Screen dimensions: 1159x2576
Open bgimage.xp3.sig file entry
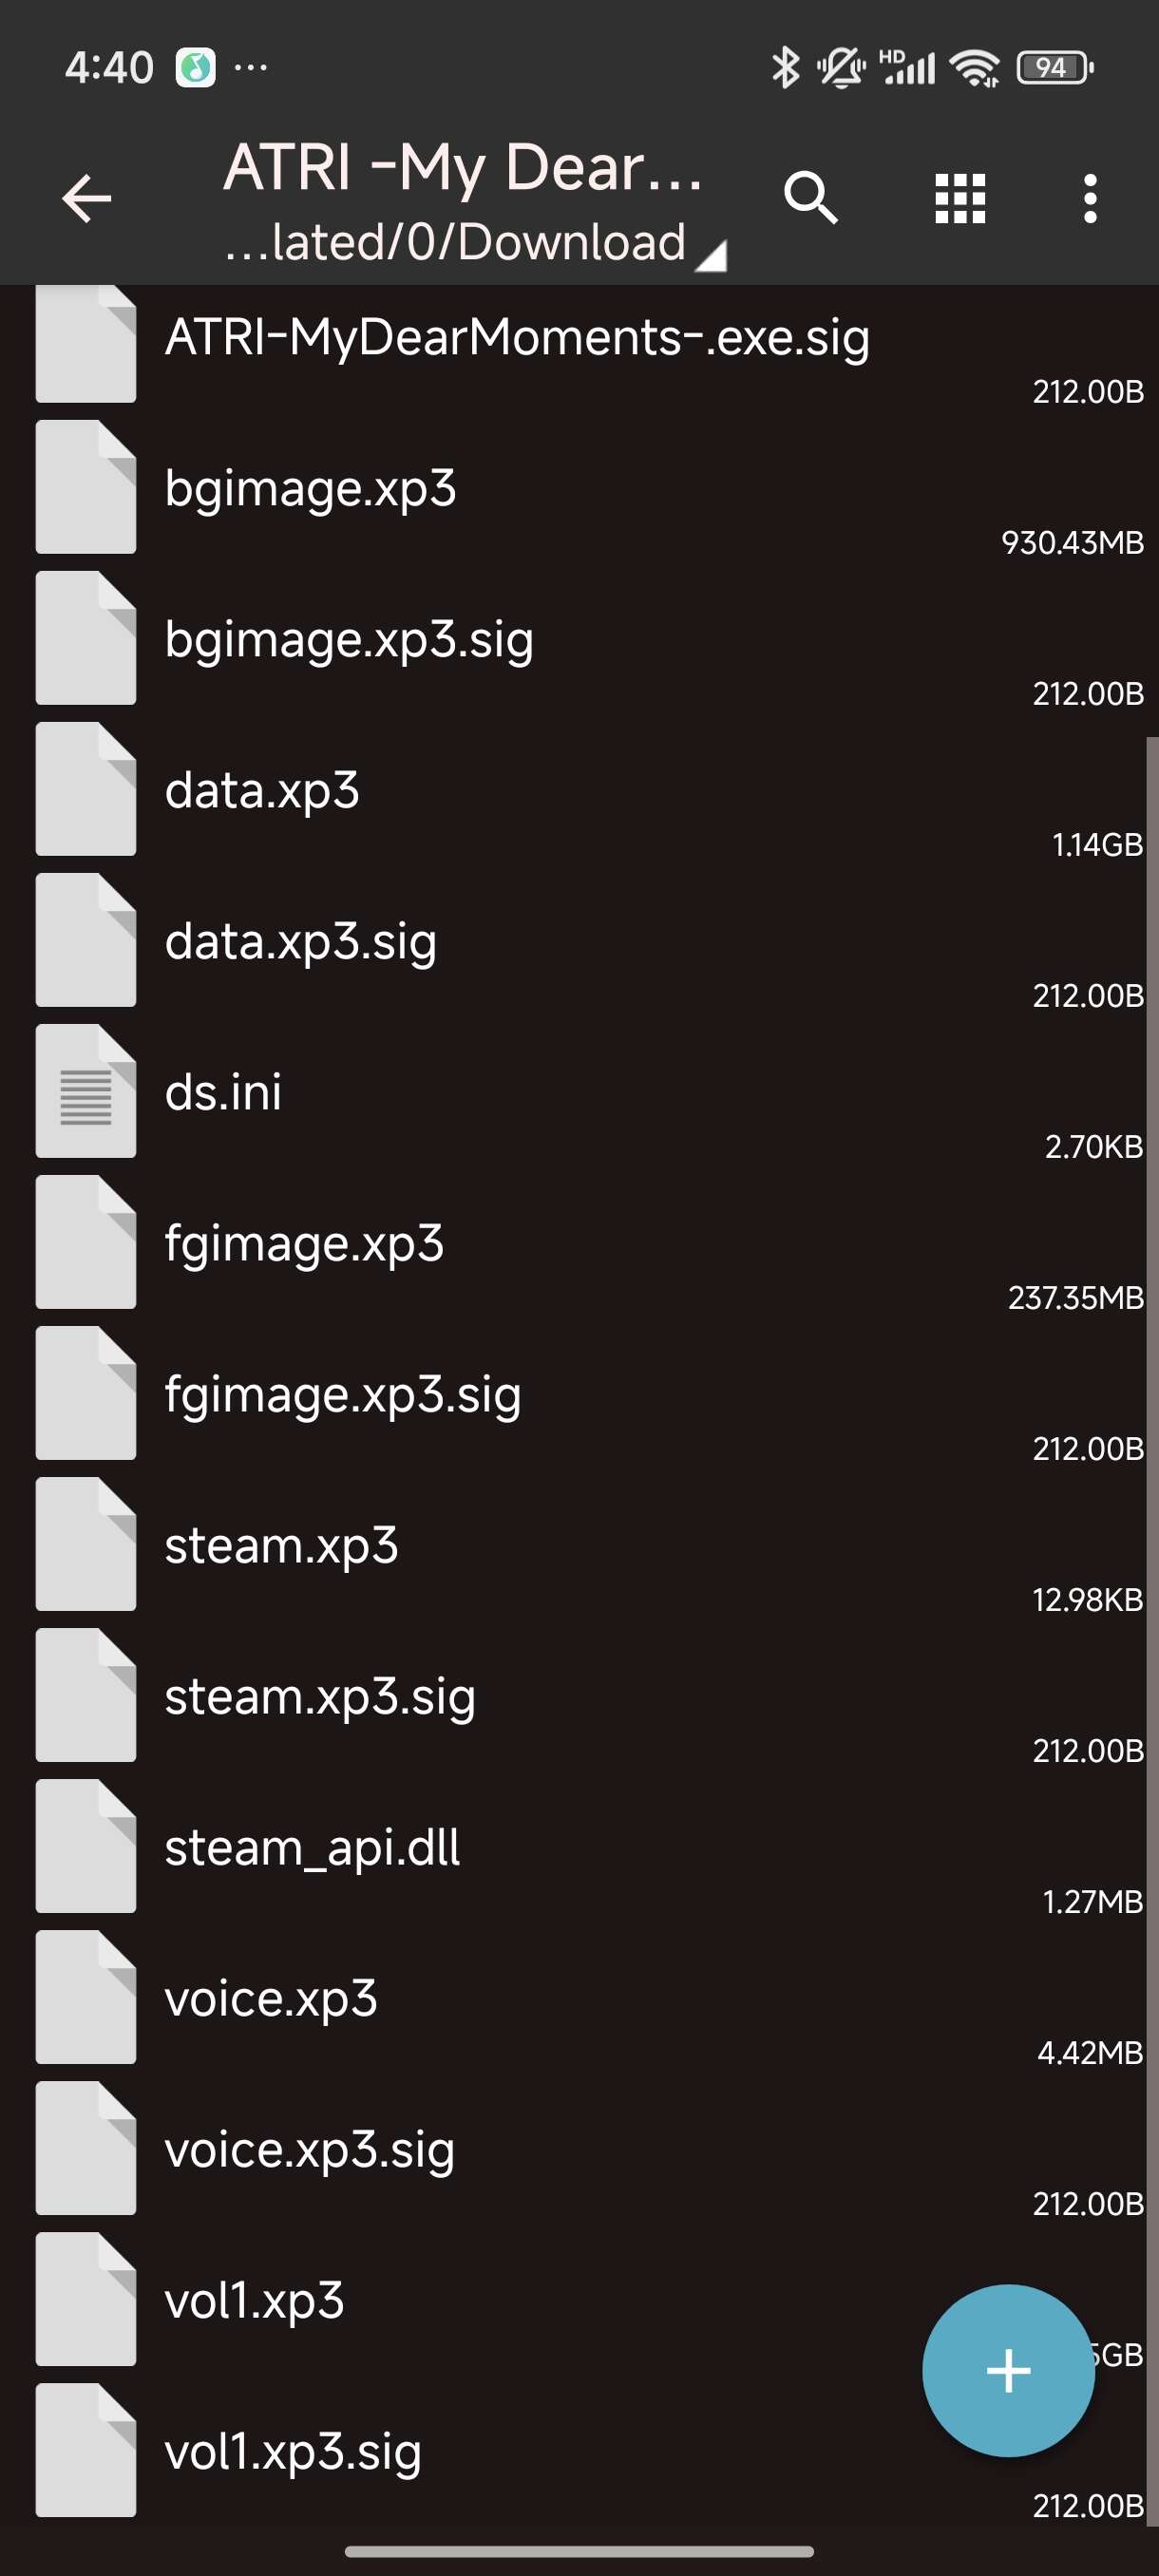[x=579, y=639]
